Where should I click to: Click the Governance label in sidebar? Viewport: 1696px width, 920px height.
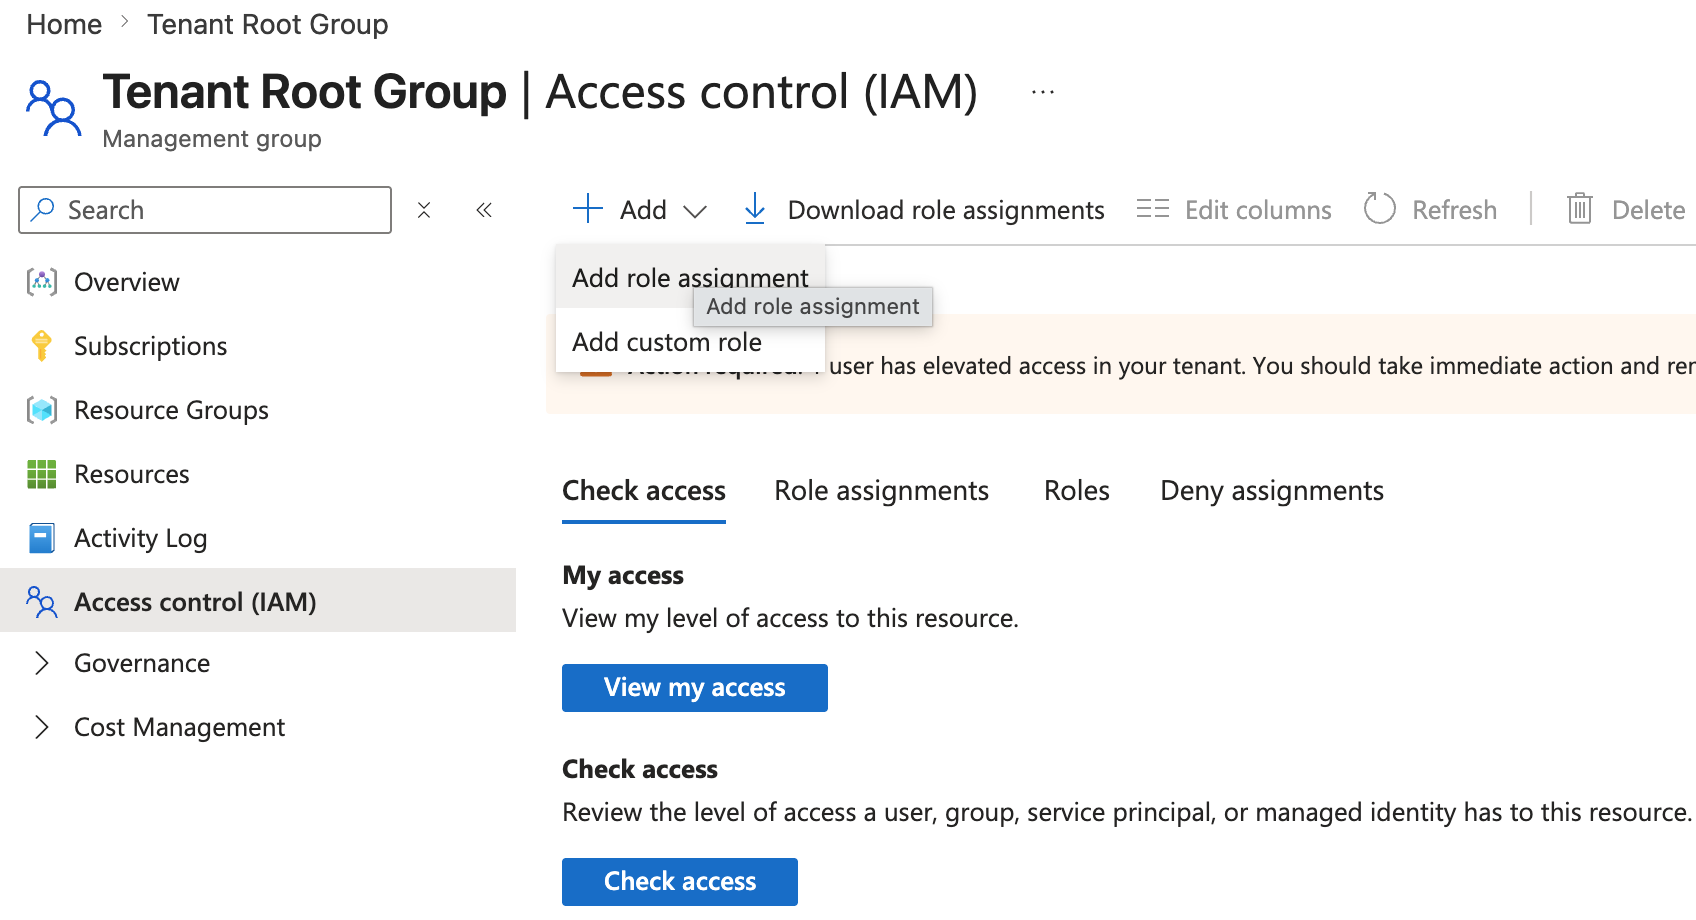pyautogui.click(x=142, y=663)
